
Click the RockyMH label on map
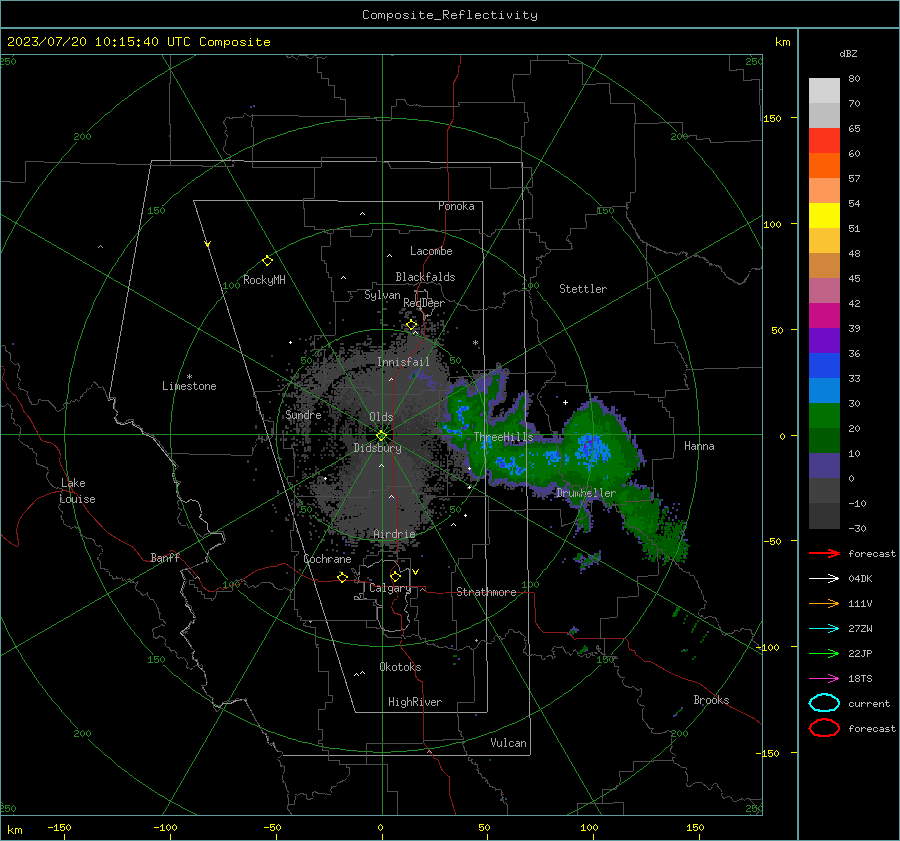[x=264, y=280]
